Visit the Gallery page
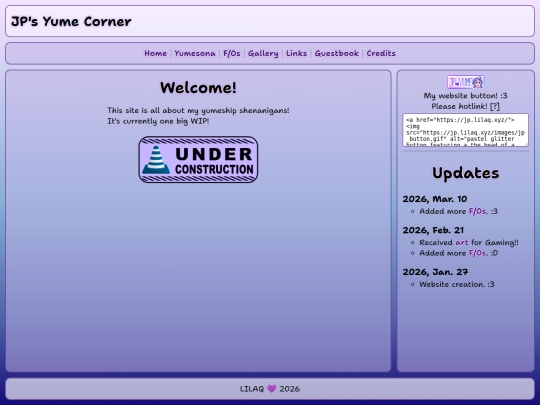Screen dimensions: 540x405 pos(263,53)
